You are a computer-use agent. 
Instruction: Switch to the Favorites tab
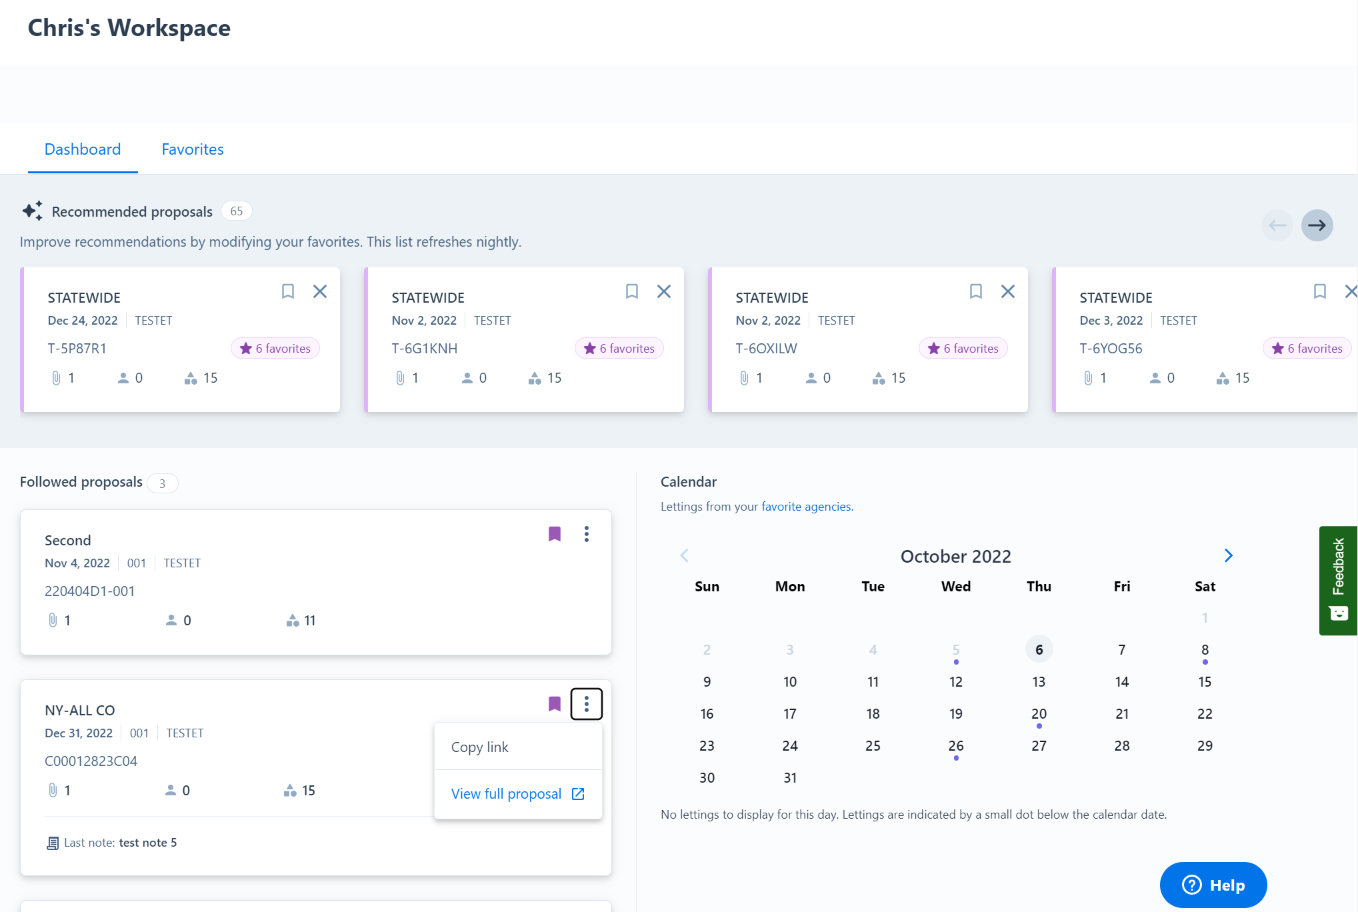[x=192, y=149]
